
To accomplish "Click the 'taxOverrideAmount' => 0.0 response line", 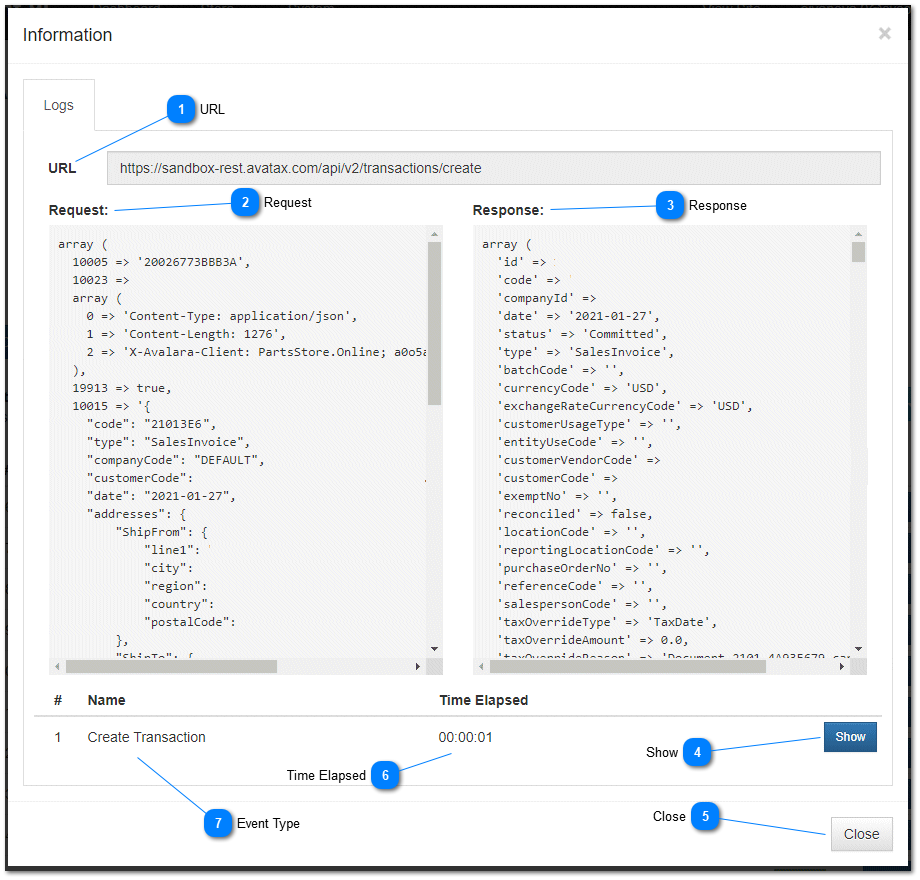I will pos(593,639).
